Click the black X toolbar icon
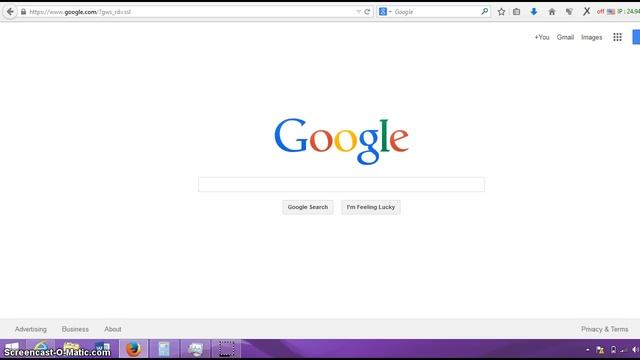This screenshot has height=360, width=640. point(587,11)
